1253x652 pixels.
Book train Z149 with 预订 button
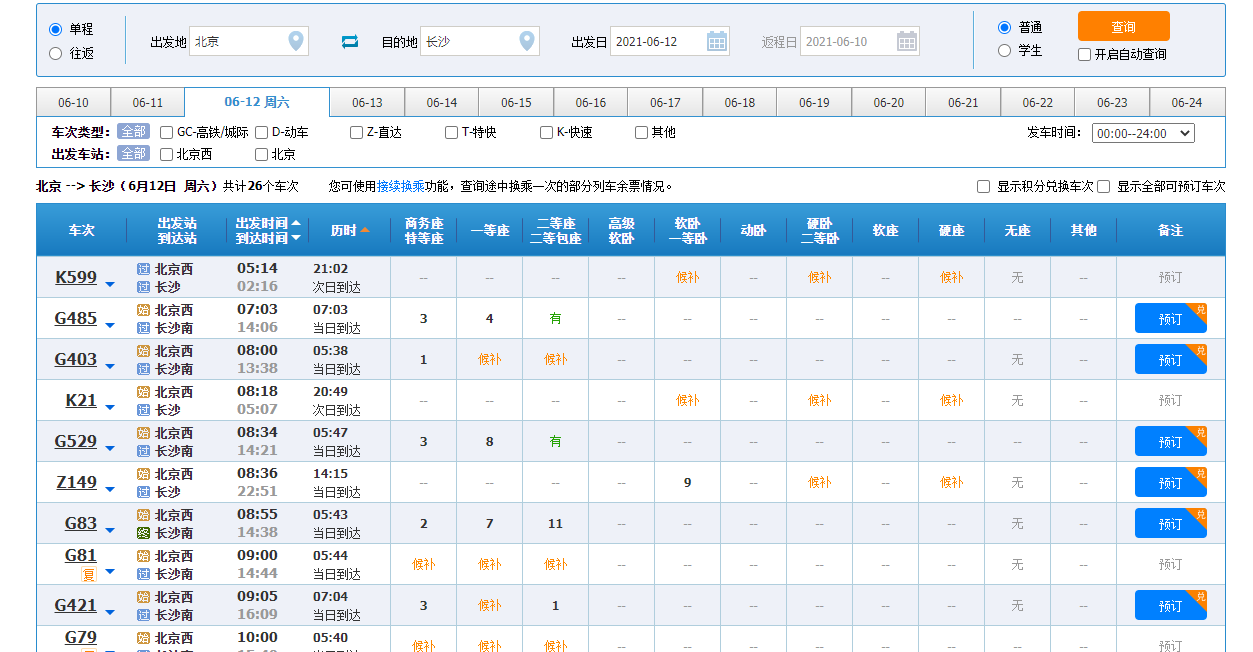[x=1170, y=483]
